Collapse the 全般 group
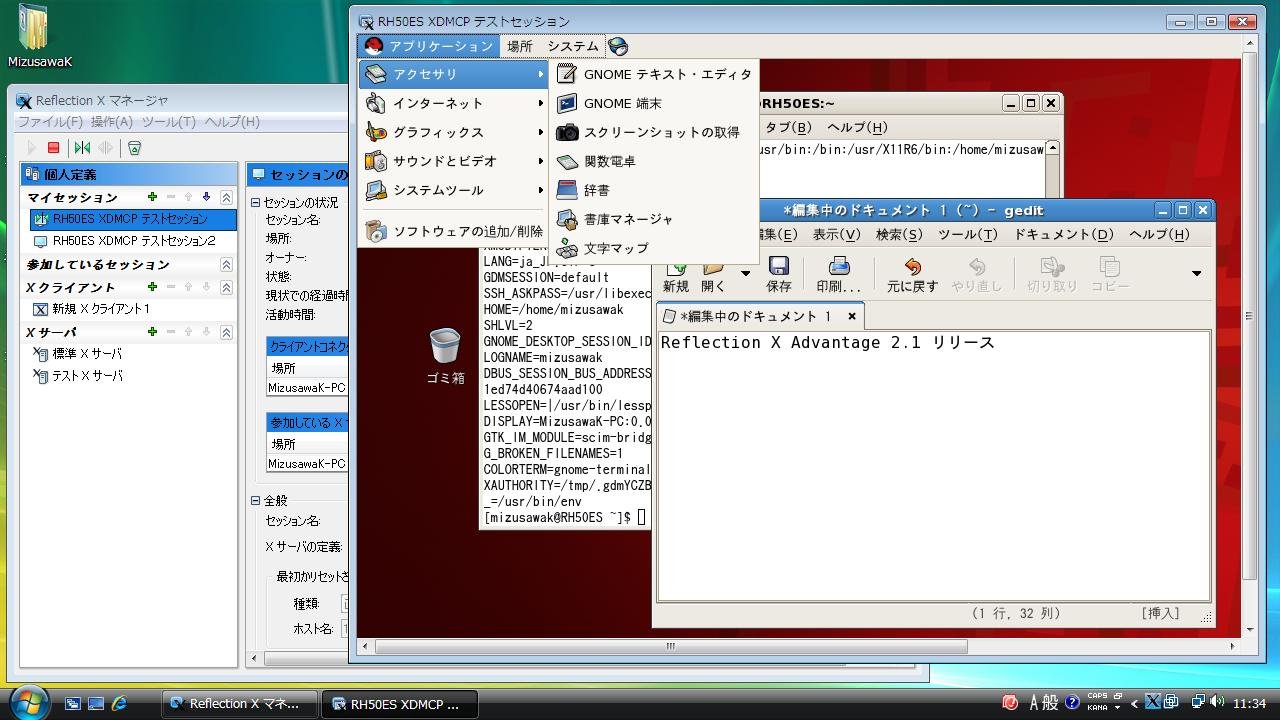 tap(256, 500)
